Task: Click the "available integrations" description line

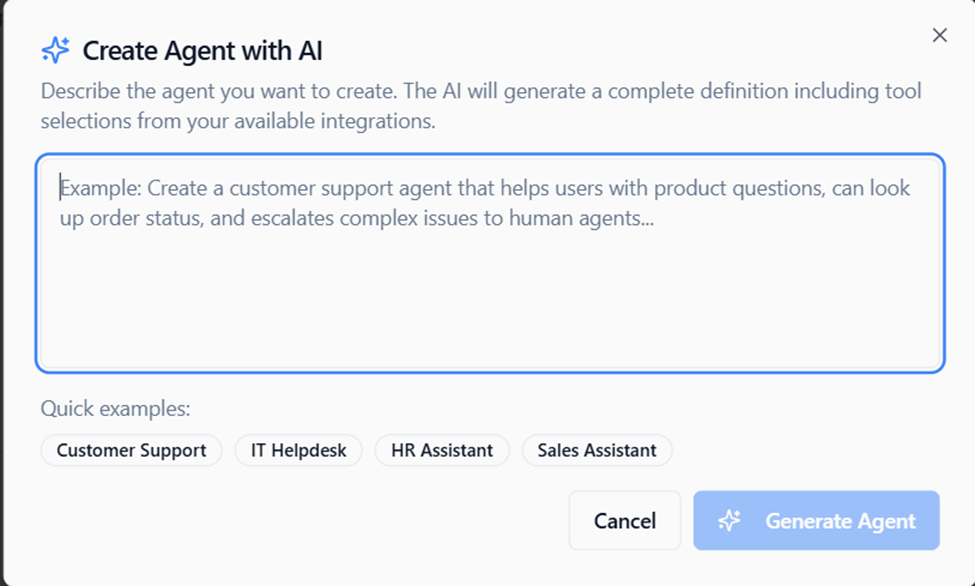Action: [238, 122]
